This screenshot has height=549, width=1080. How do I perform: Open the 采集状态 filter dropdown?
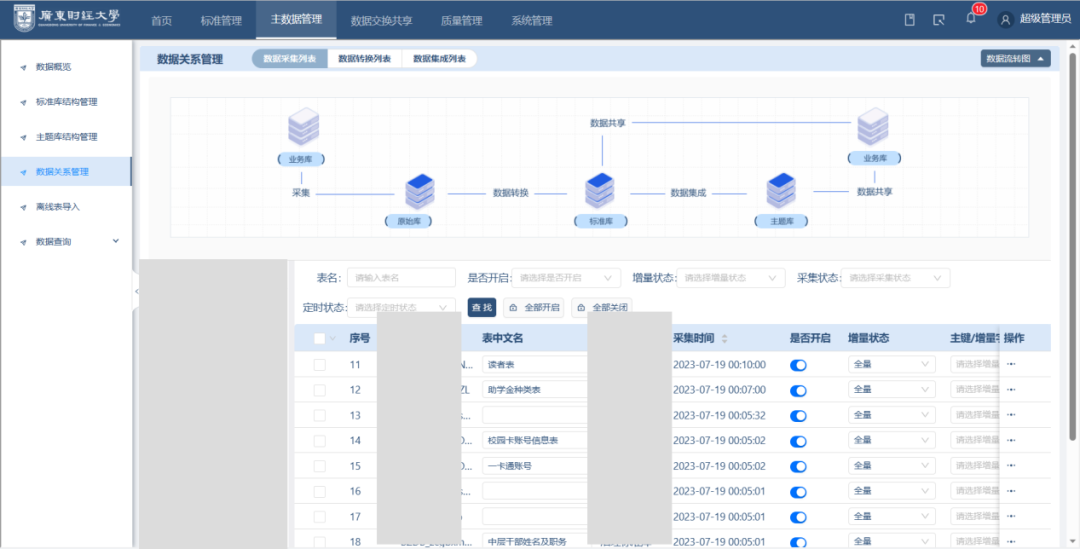point(895,278)
